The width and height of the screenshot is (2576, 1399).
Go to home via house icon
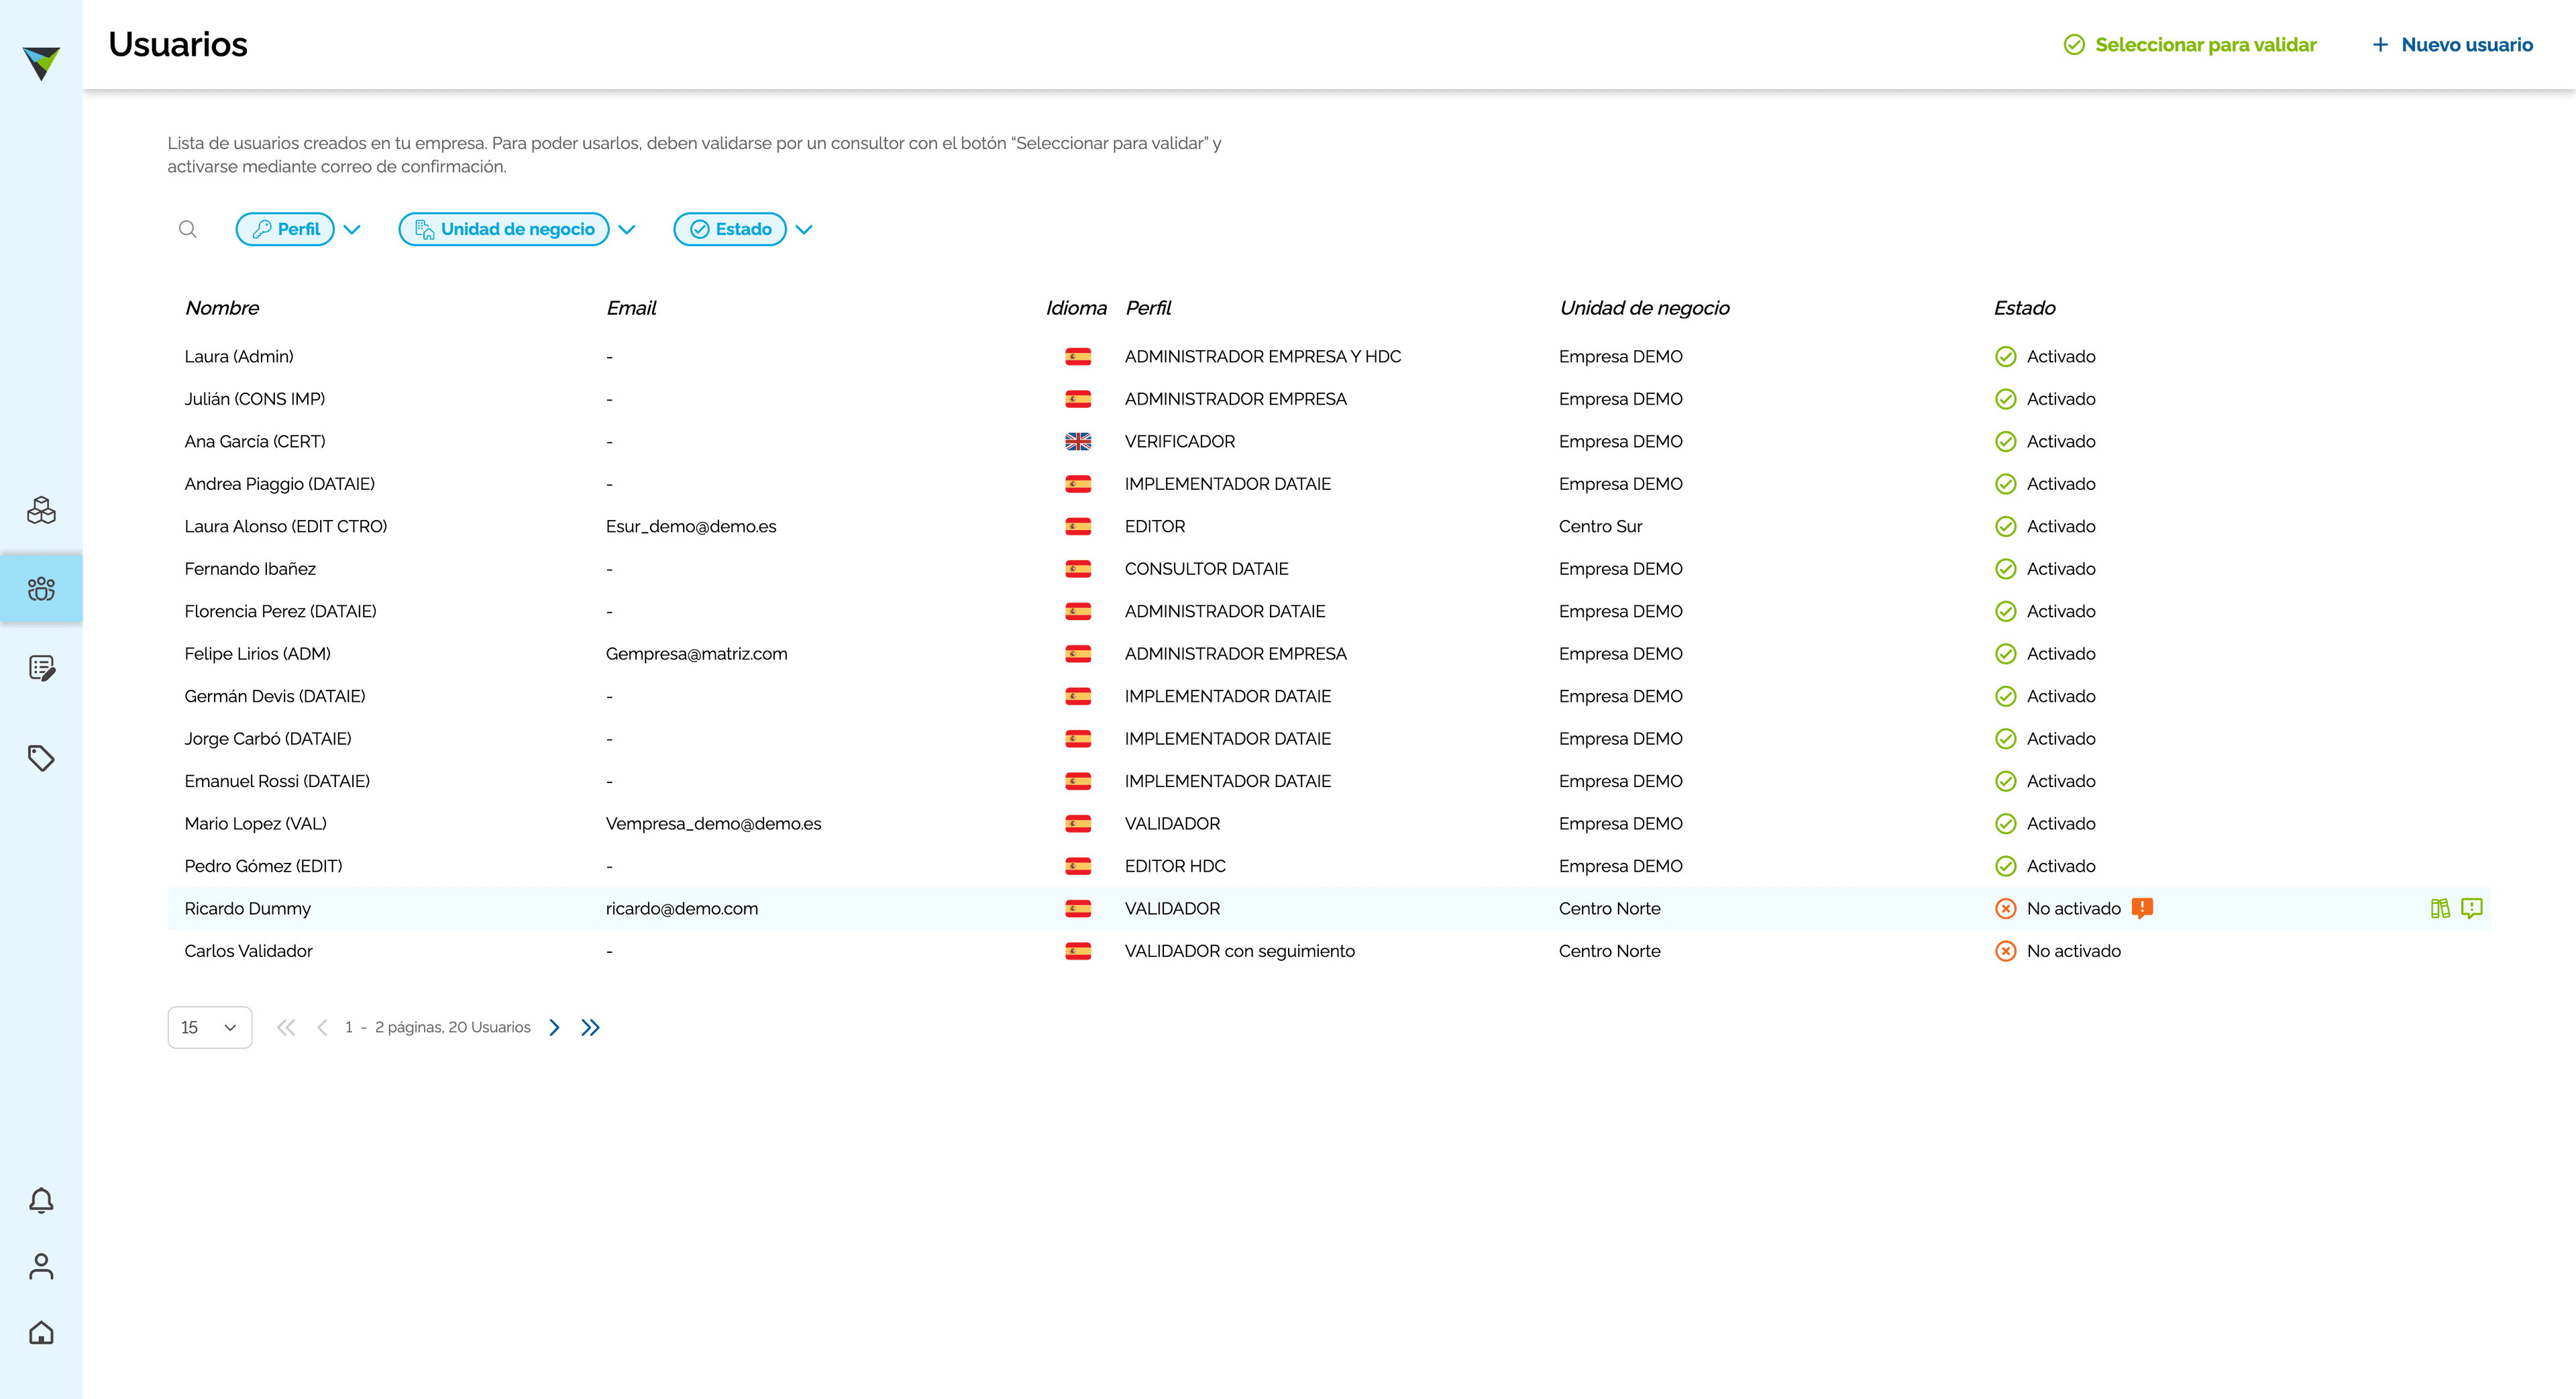pos(41,1333)
